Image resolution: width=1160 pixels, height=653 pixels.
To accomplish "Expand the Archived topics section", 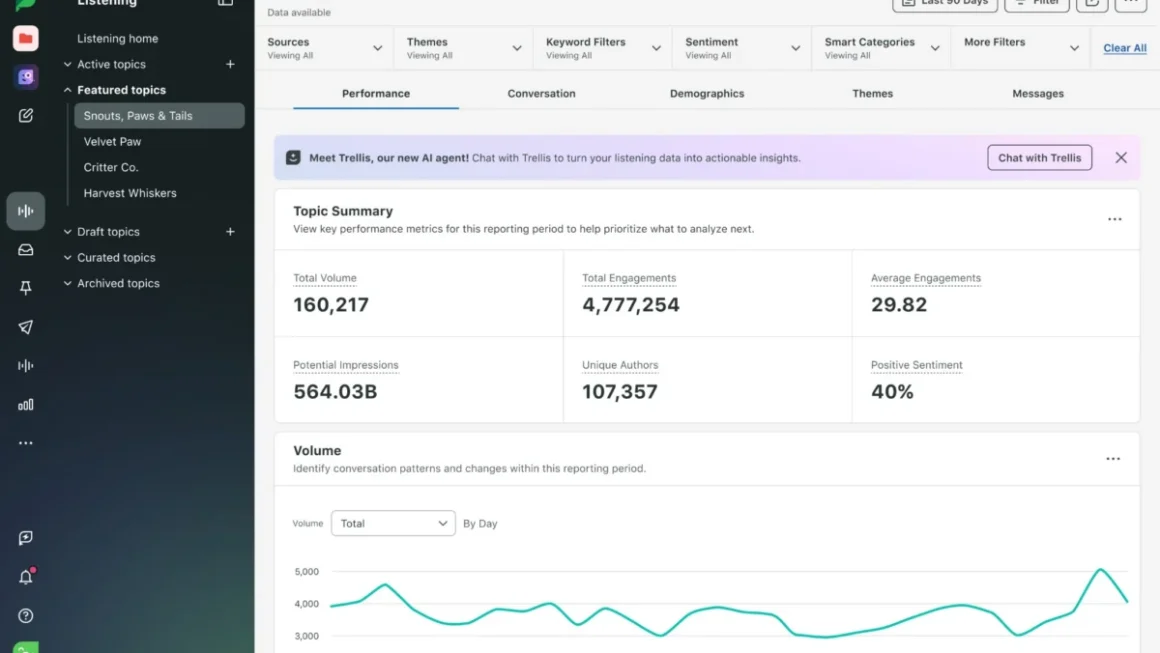I will coord(67,283).
